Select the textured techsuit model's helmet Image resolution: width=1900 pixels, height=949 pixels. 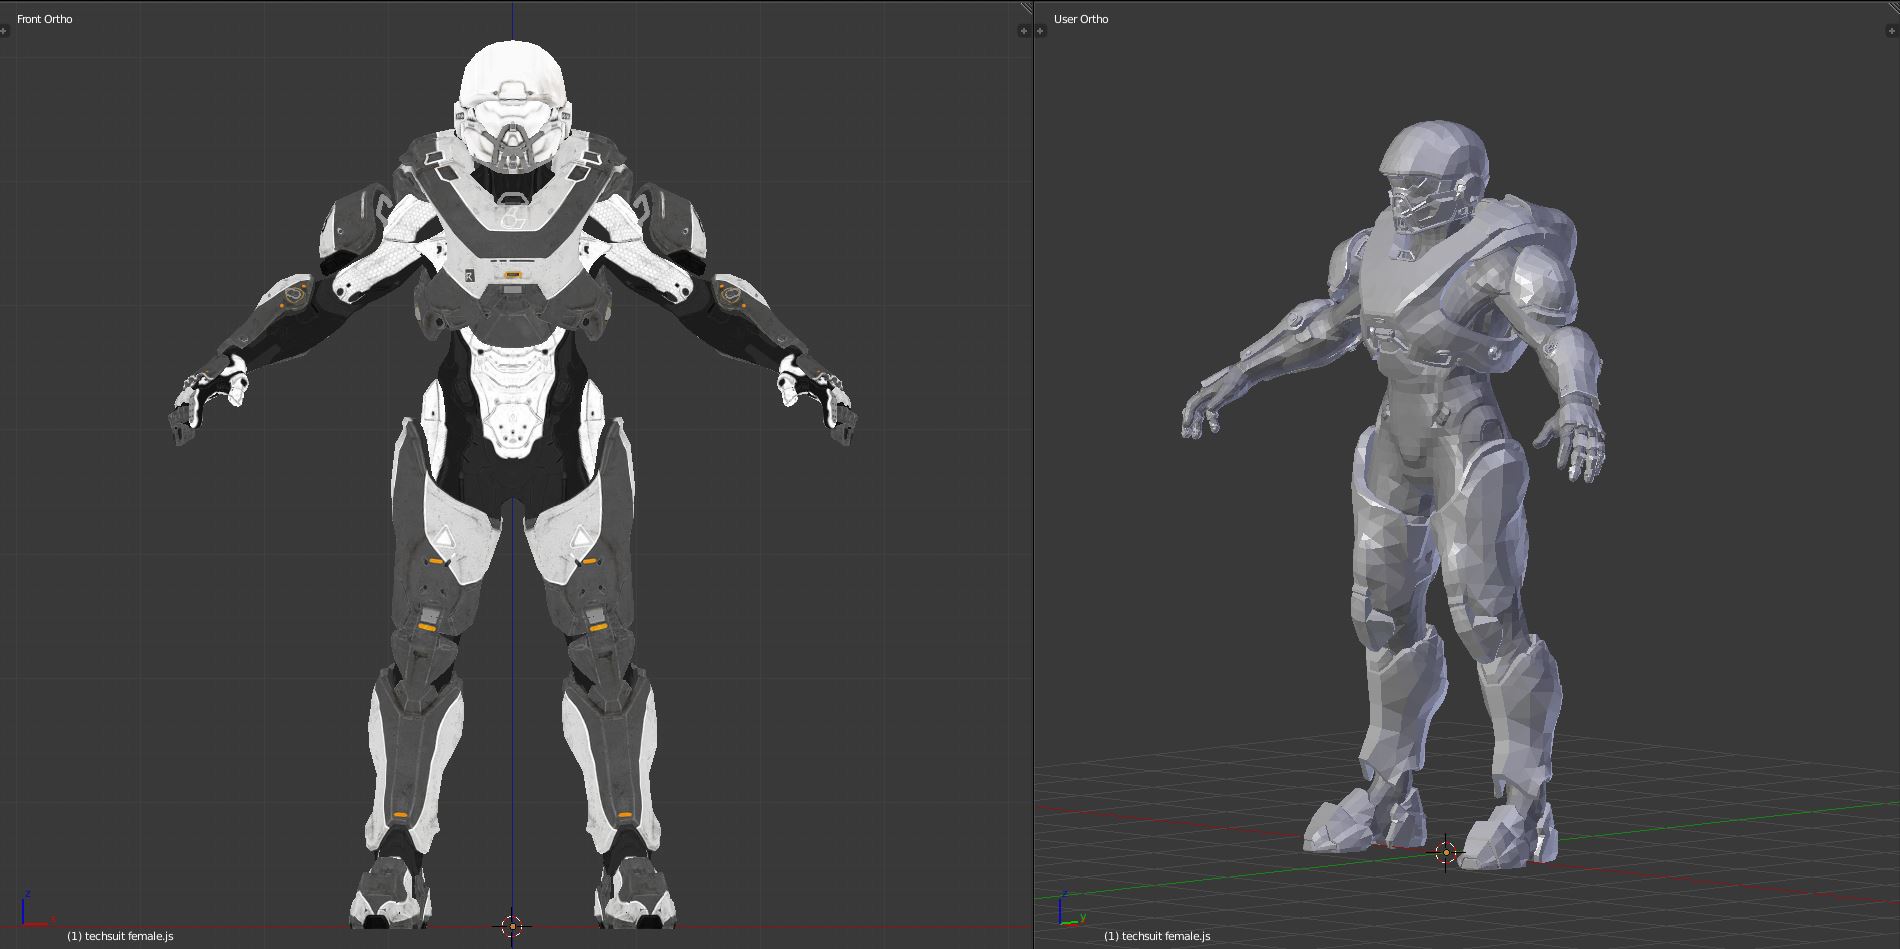point(513,105)
